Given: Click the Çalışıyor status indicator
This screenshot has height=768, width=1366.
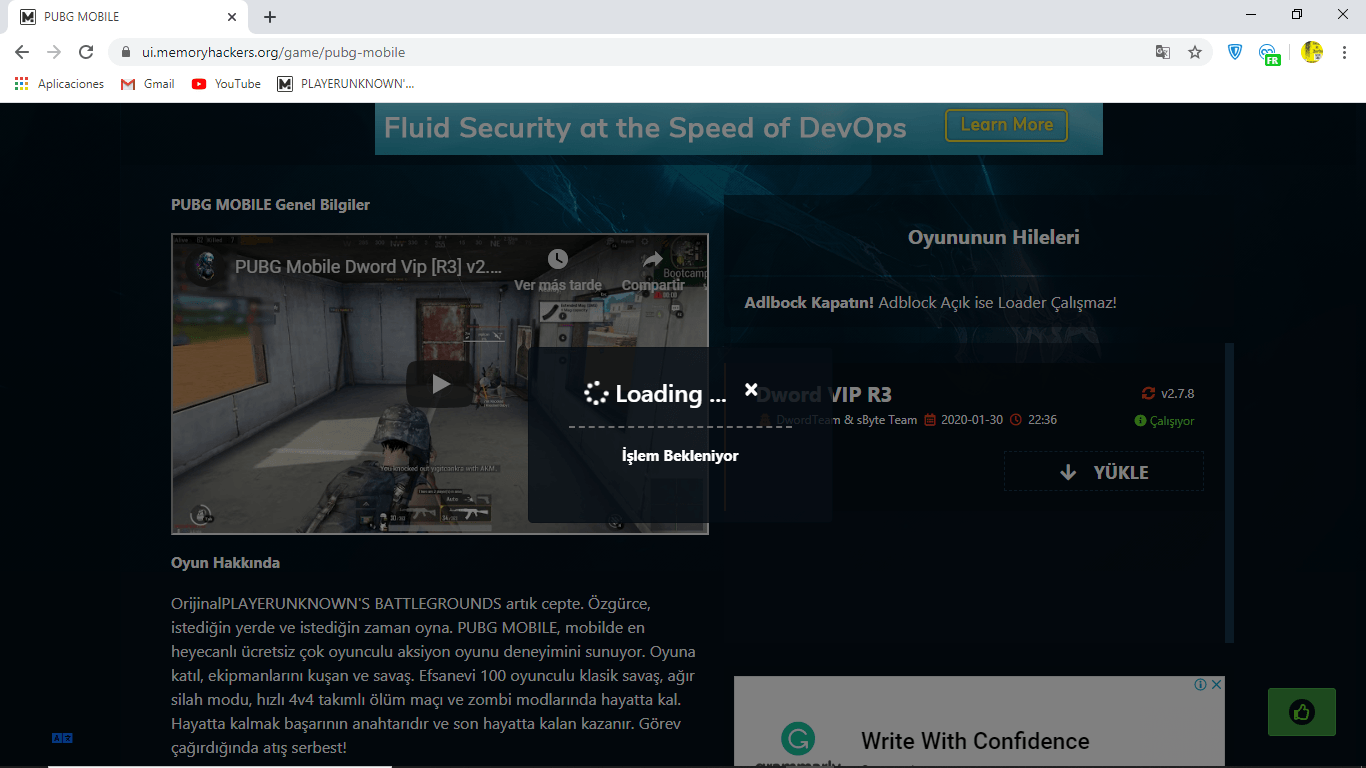Looking at the screenshot, I should [1165, 421].
